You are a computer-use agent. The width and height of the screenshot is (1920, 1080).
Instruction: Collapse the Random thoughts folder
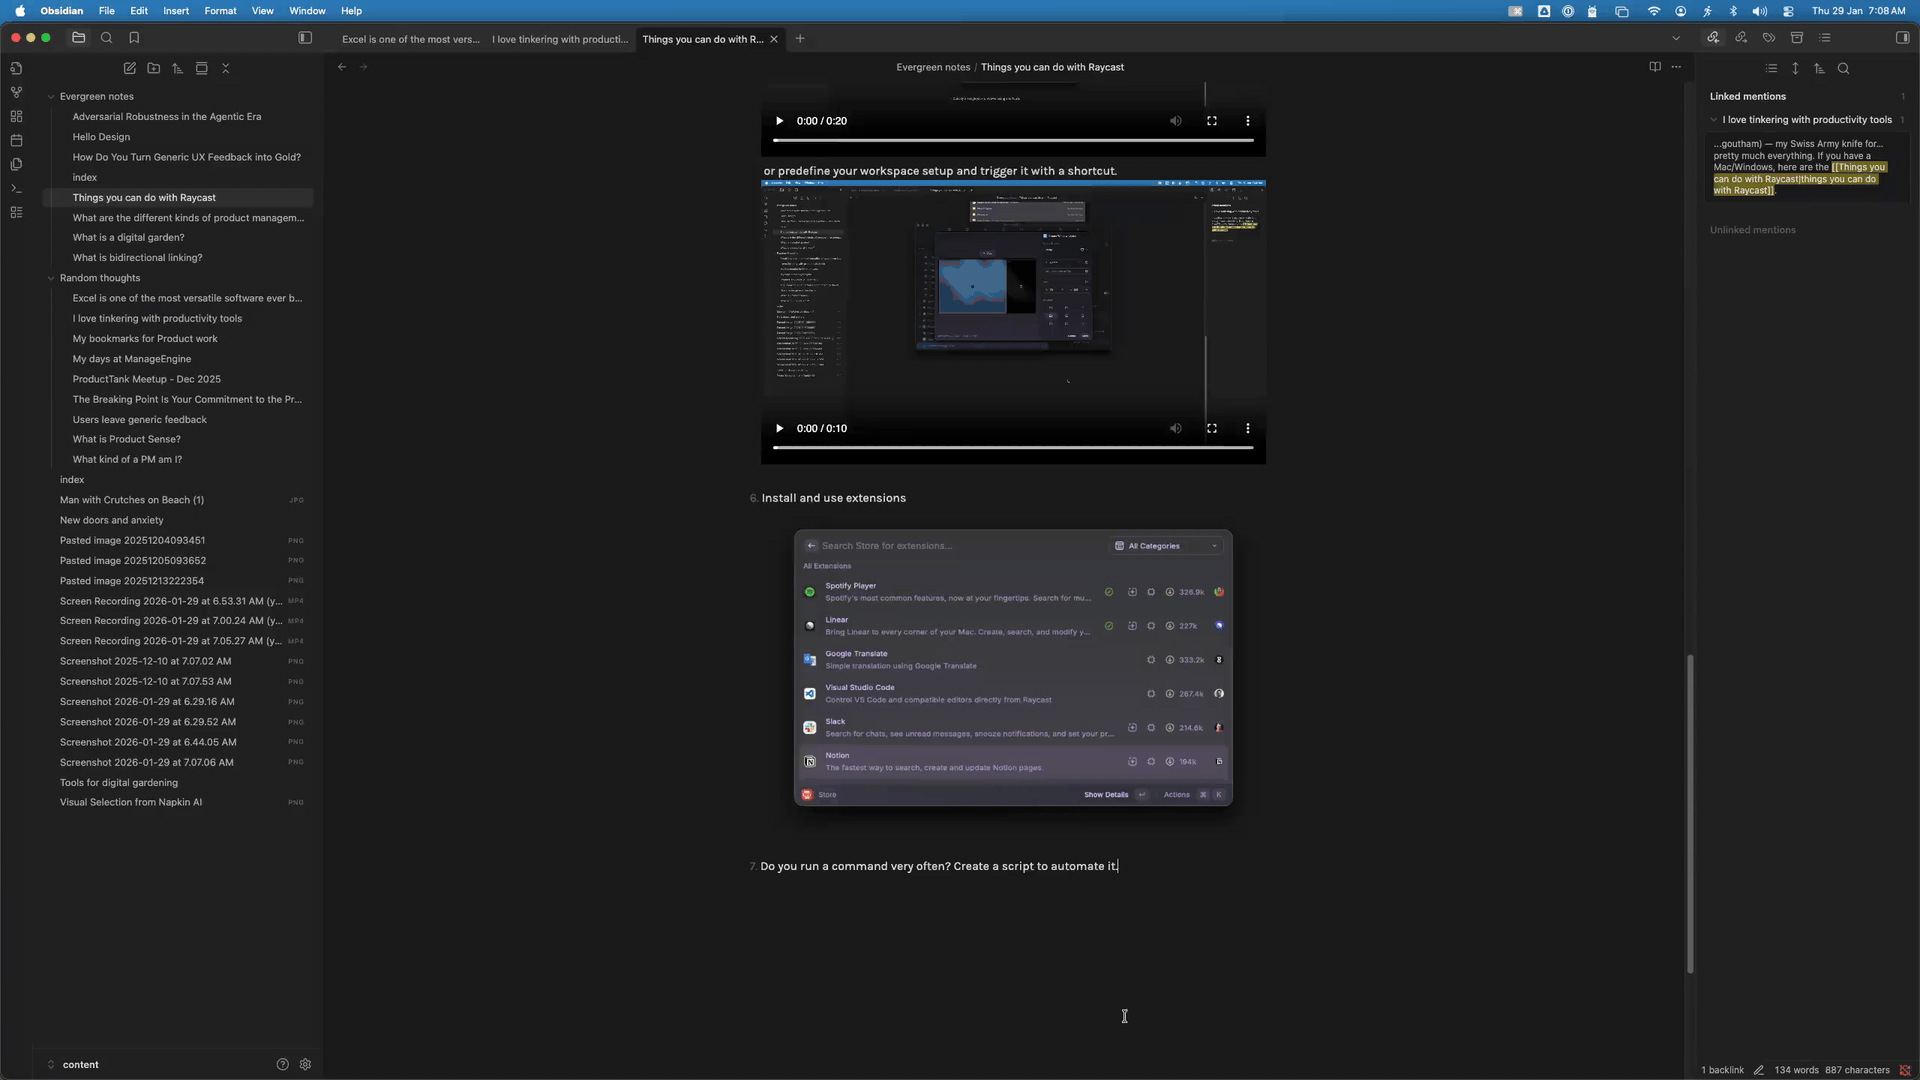[51, 278]
